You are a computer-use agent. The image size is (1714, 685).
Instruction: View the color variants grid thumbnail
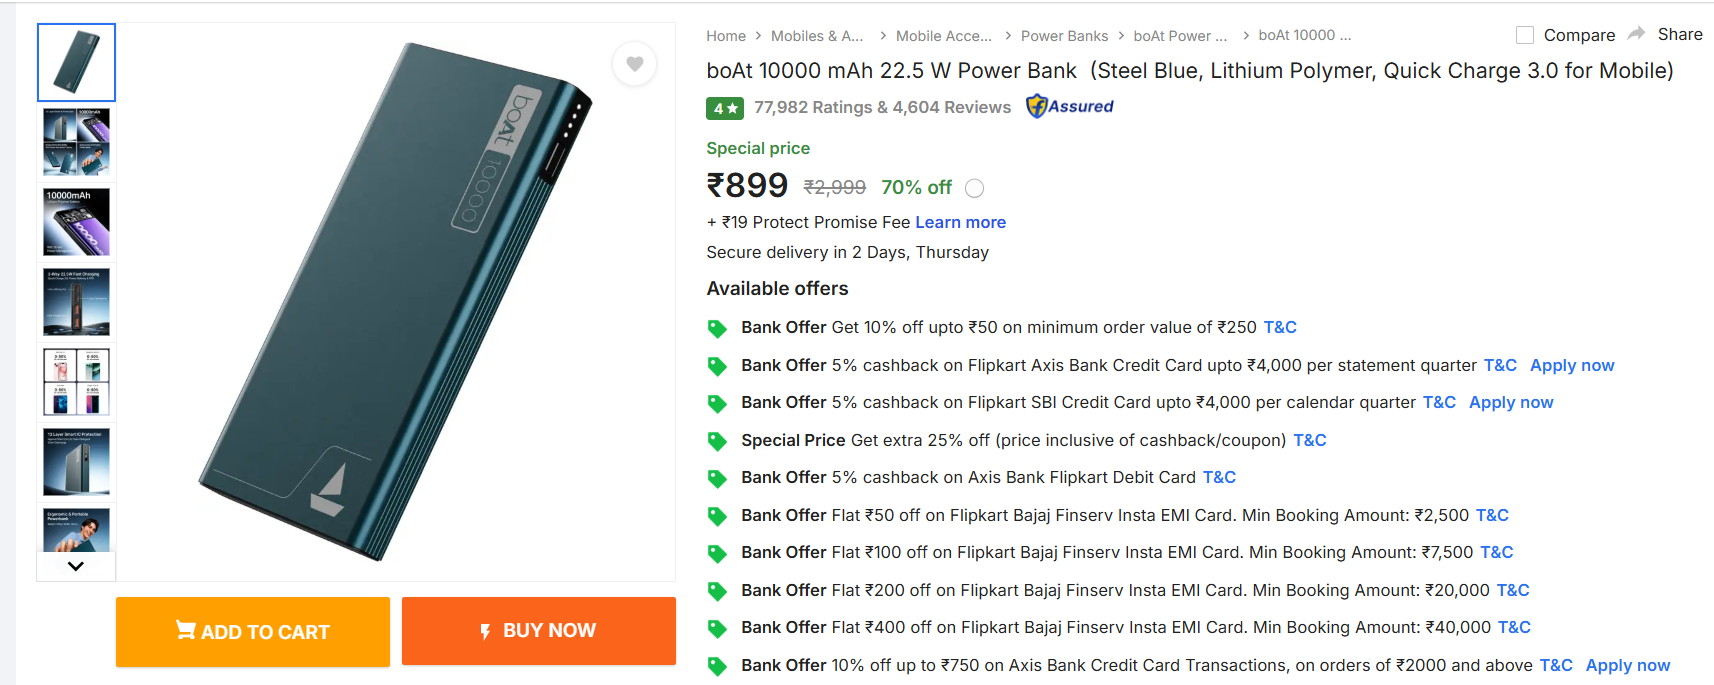coord(76,382)
